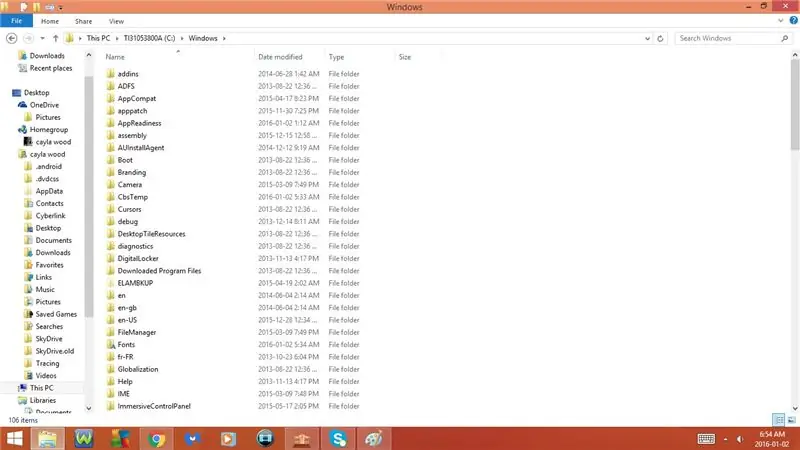Screen dimensions: 800x450
Task: Click the Forward navigation arrow
Action: tap(29, 38)
